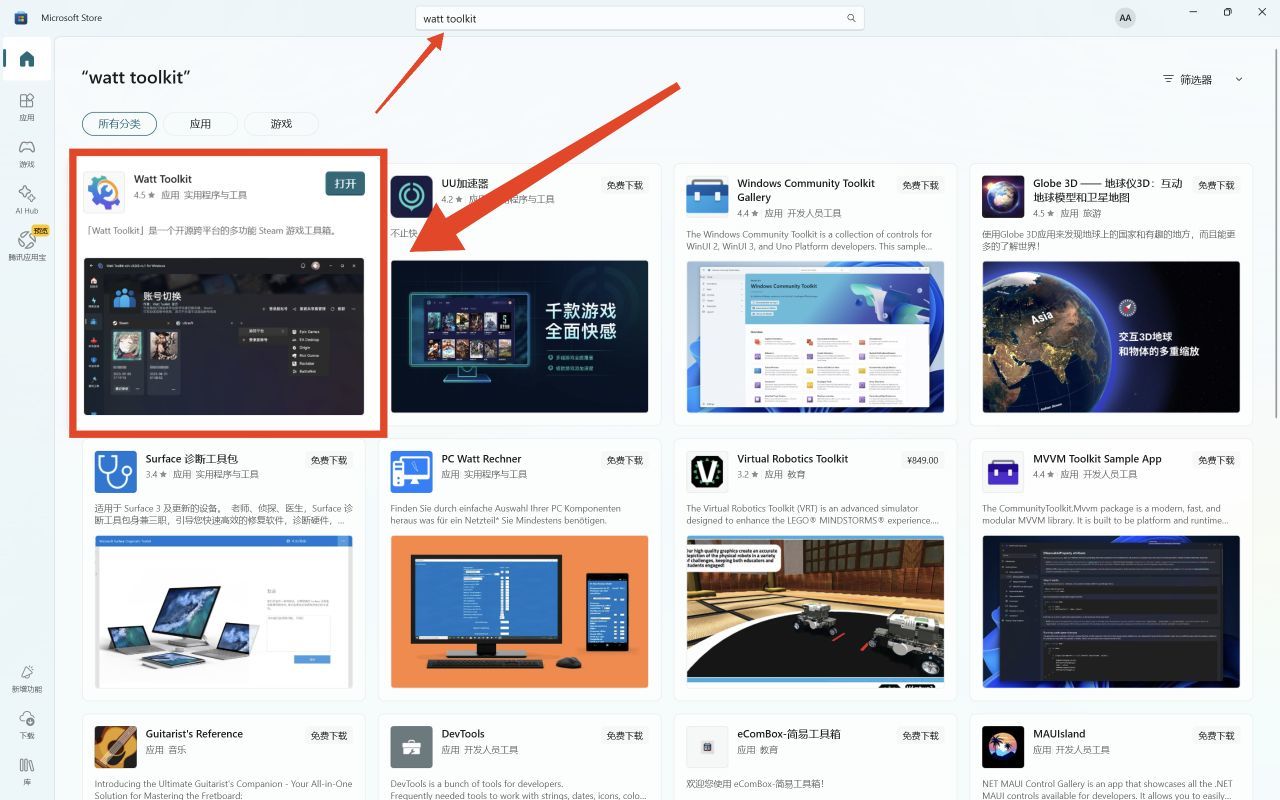Click 免费下载 for Windows Community Toolkit Gallery

(920, 185)
